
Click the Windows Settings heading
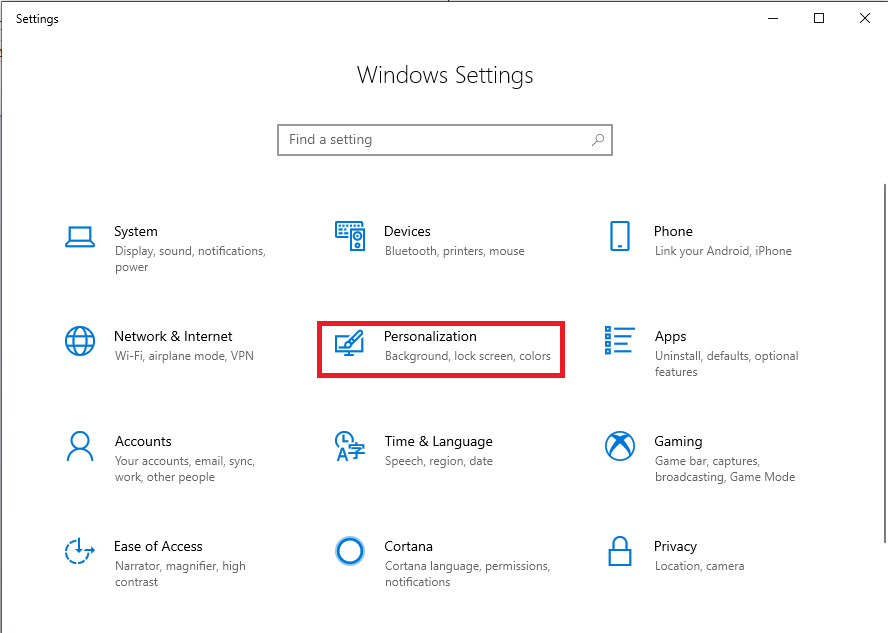pos(444,75)
